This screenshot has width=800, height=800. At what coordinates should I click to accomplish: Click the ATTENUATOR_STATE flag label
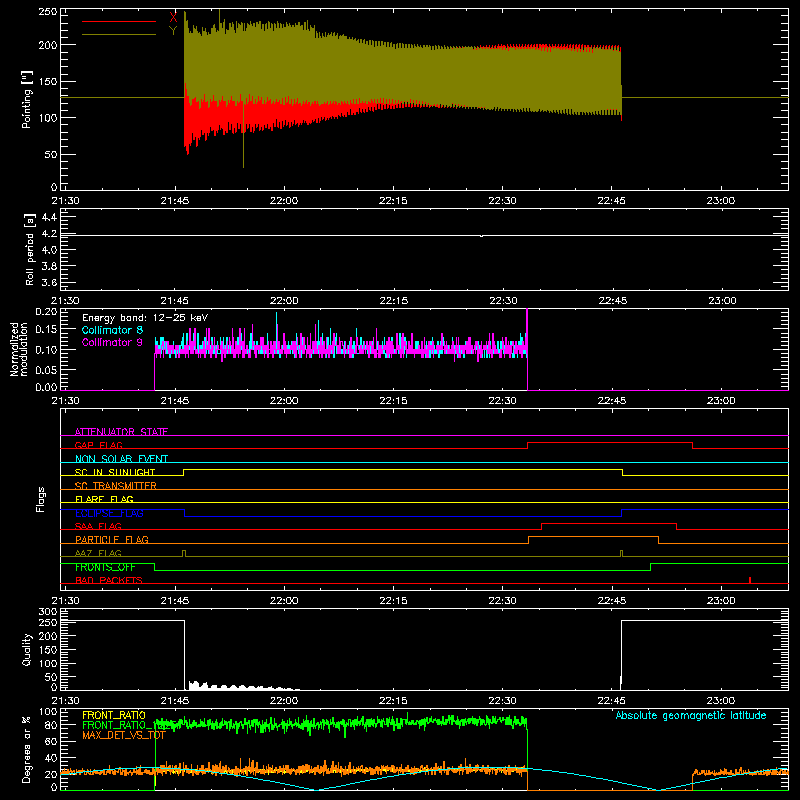click(x=121, y=432)
